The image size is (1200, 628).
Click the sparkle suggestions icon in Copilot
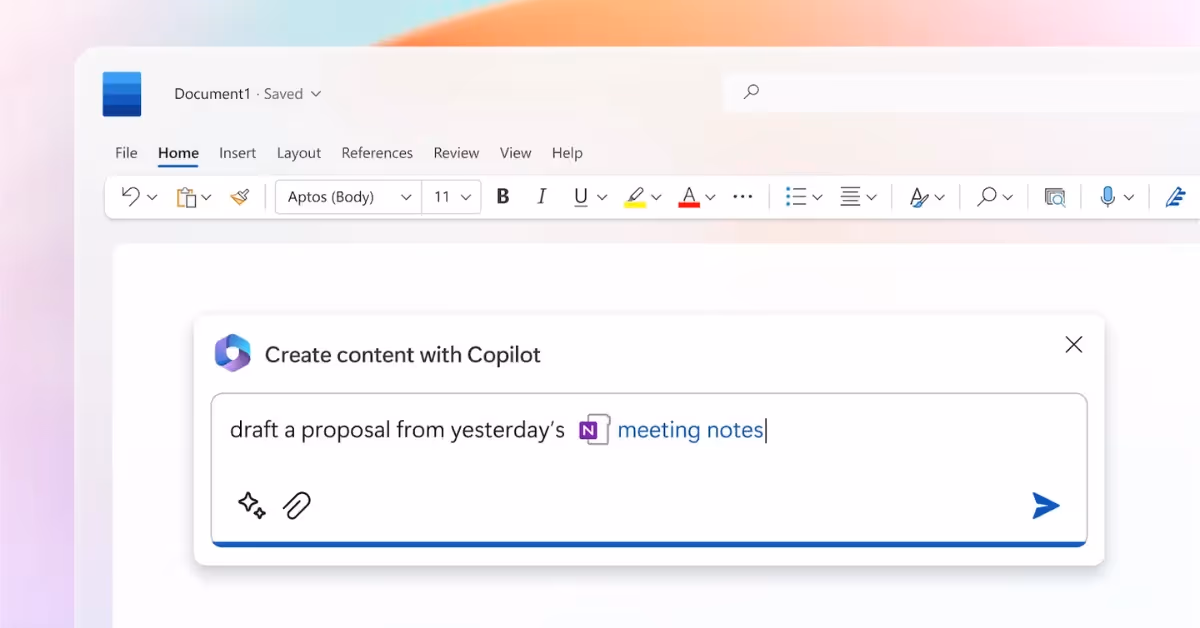pyautogui.click(x=252, y=506)
